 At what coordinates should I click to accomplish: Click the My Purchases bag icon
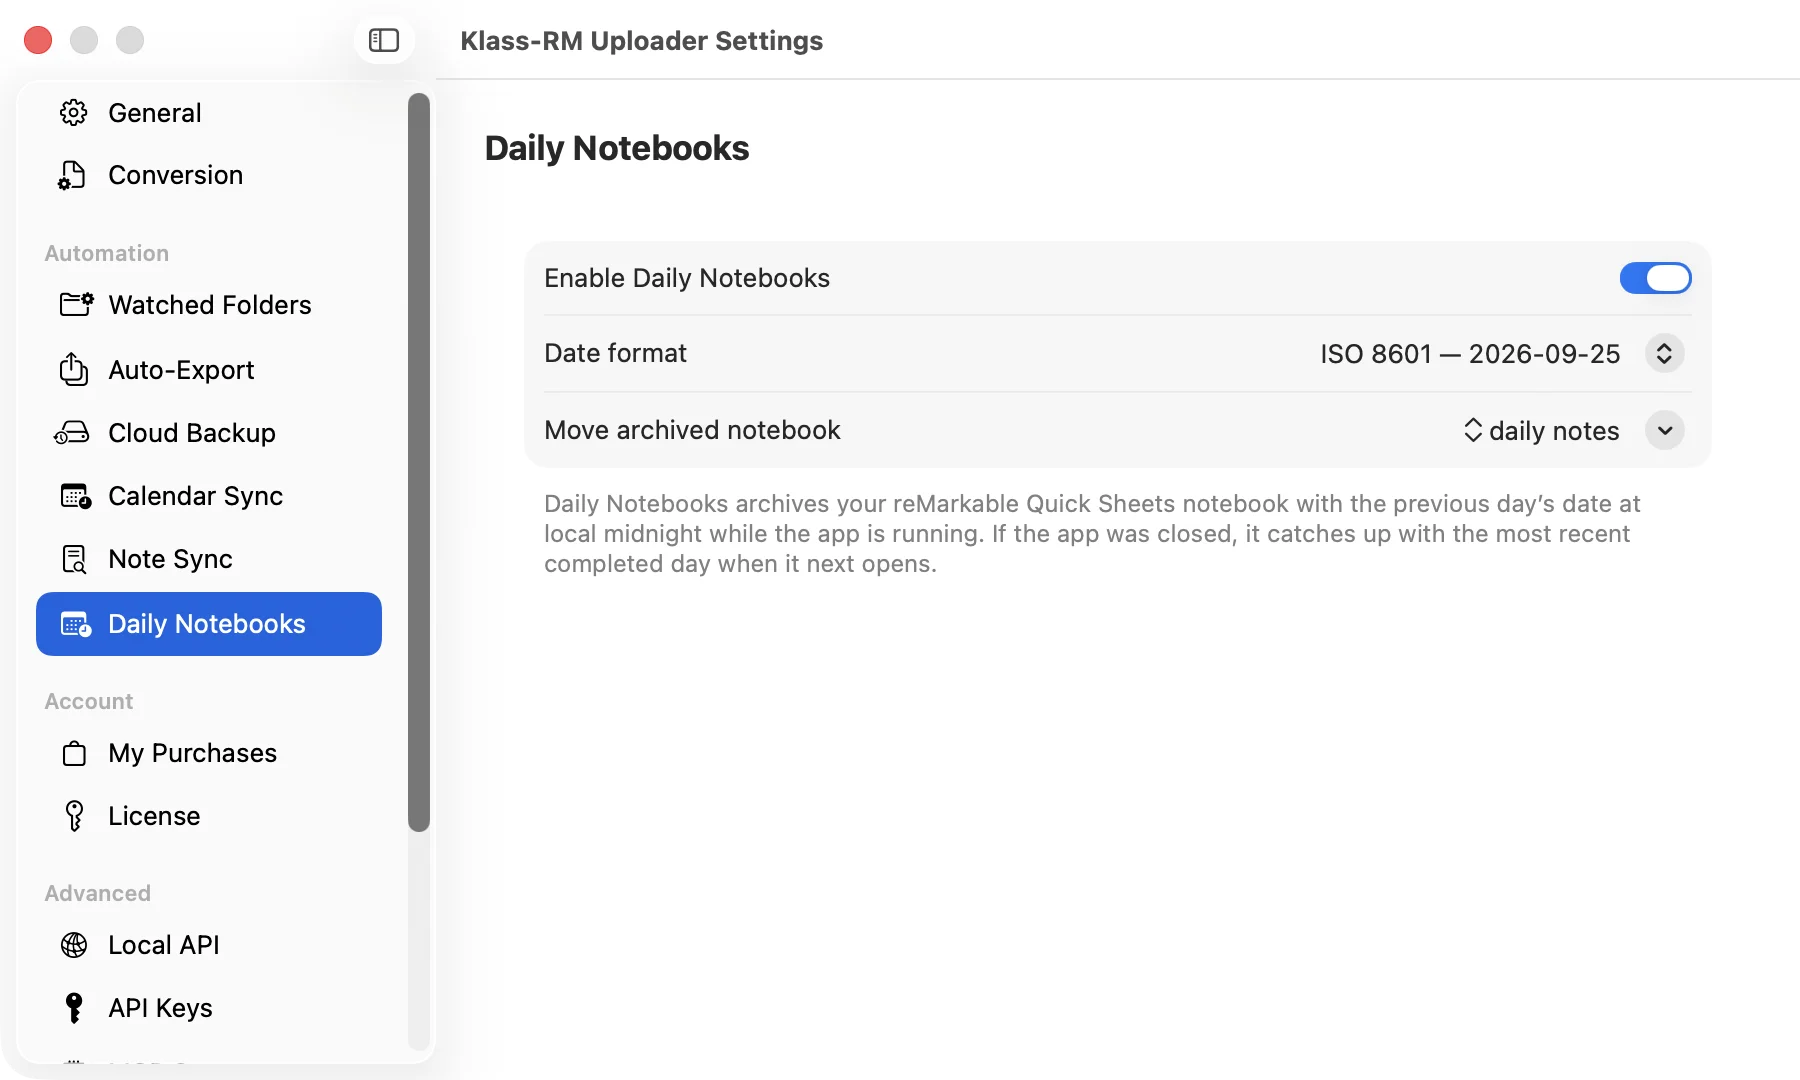point(74,753)
